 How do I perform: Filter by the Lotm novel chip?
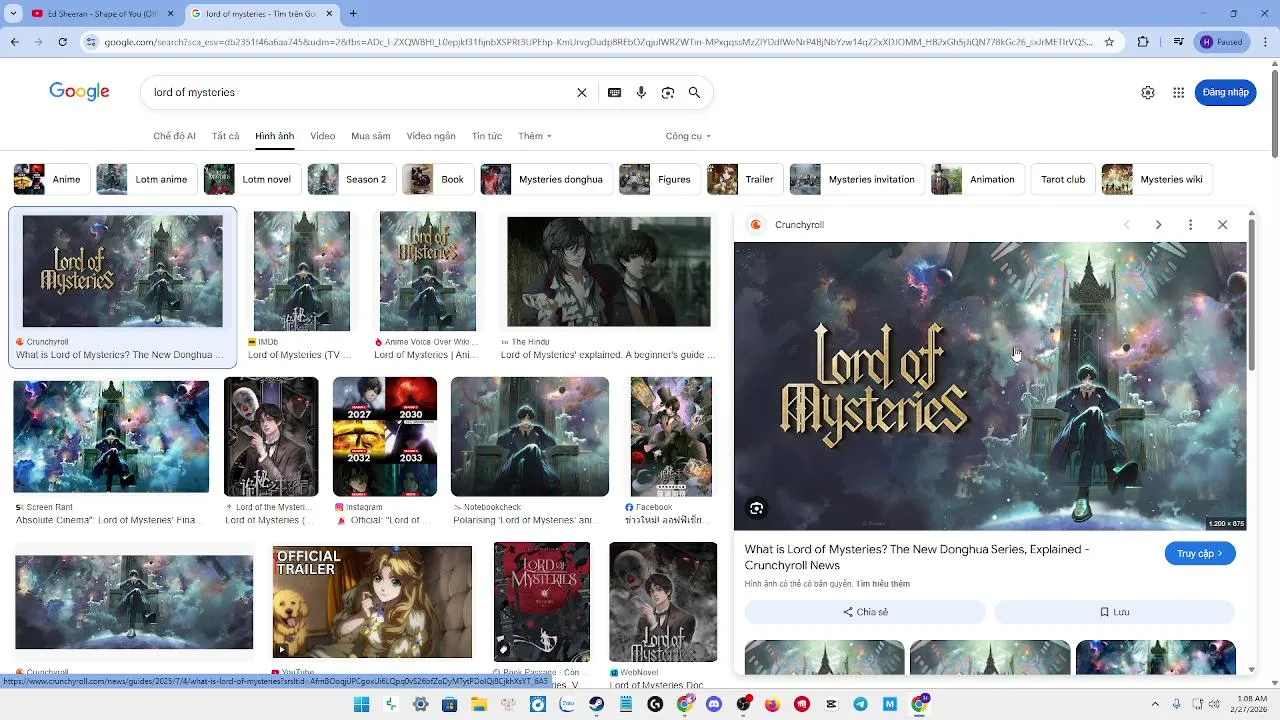[250, 180]
